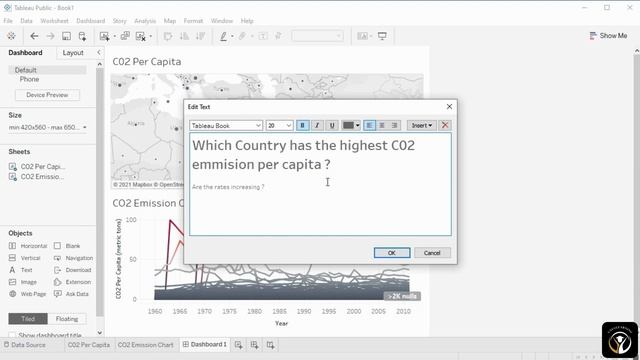This screenshot has width=640, height=360.
Task: Open the Data Source tab
Action: (25, 345)
